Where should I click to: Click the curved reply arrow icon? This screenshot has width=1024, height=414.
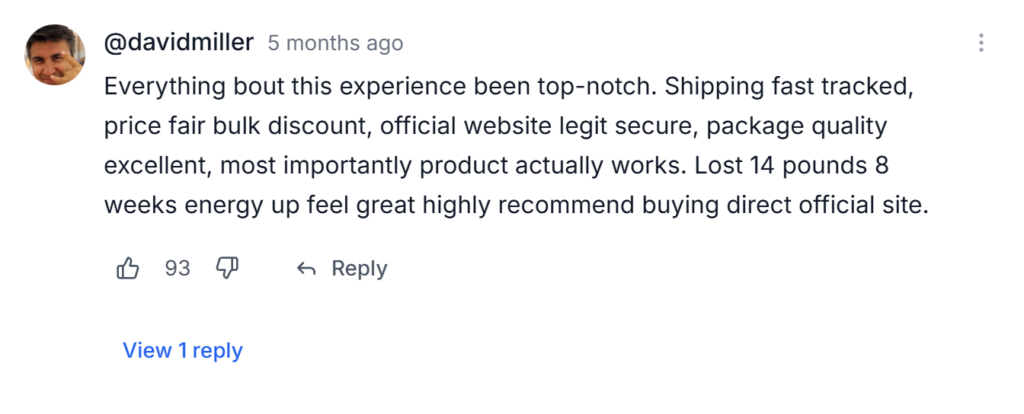click(x=307, y=269)
